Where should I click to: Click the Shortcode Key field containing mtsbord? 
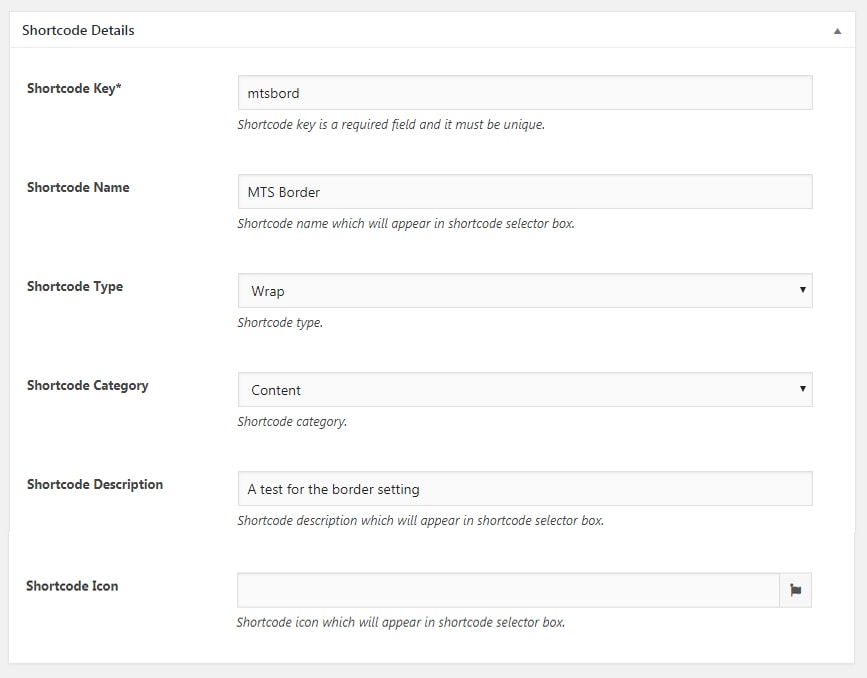(525, 93)
